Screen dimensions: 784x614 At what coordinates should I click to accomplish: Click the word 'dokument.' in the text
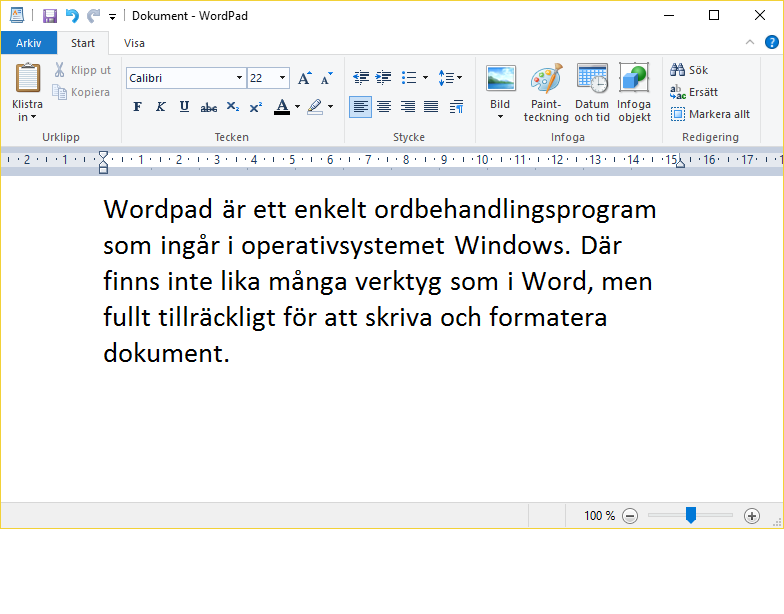(x=166, y=353)
